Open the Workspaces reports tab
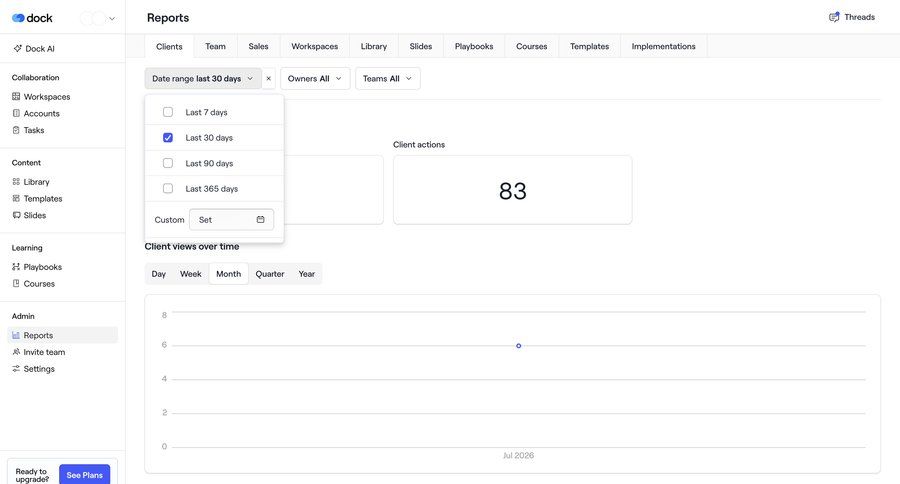The height and width of the screenshot is (484, 900). (x=315, y=47)
